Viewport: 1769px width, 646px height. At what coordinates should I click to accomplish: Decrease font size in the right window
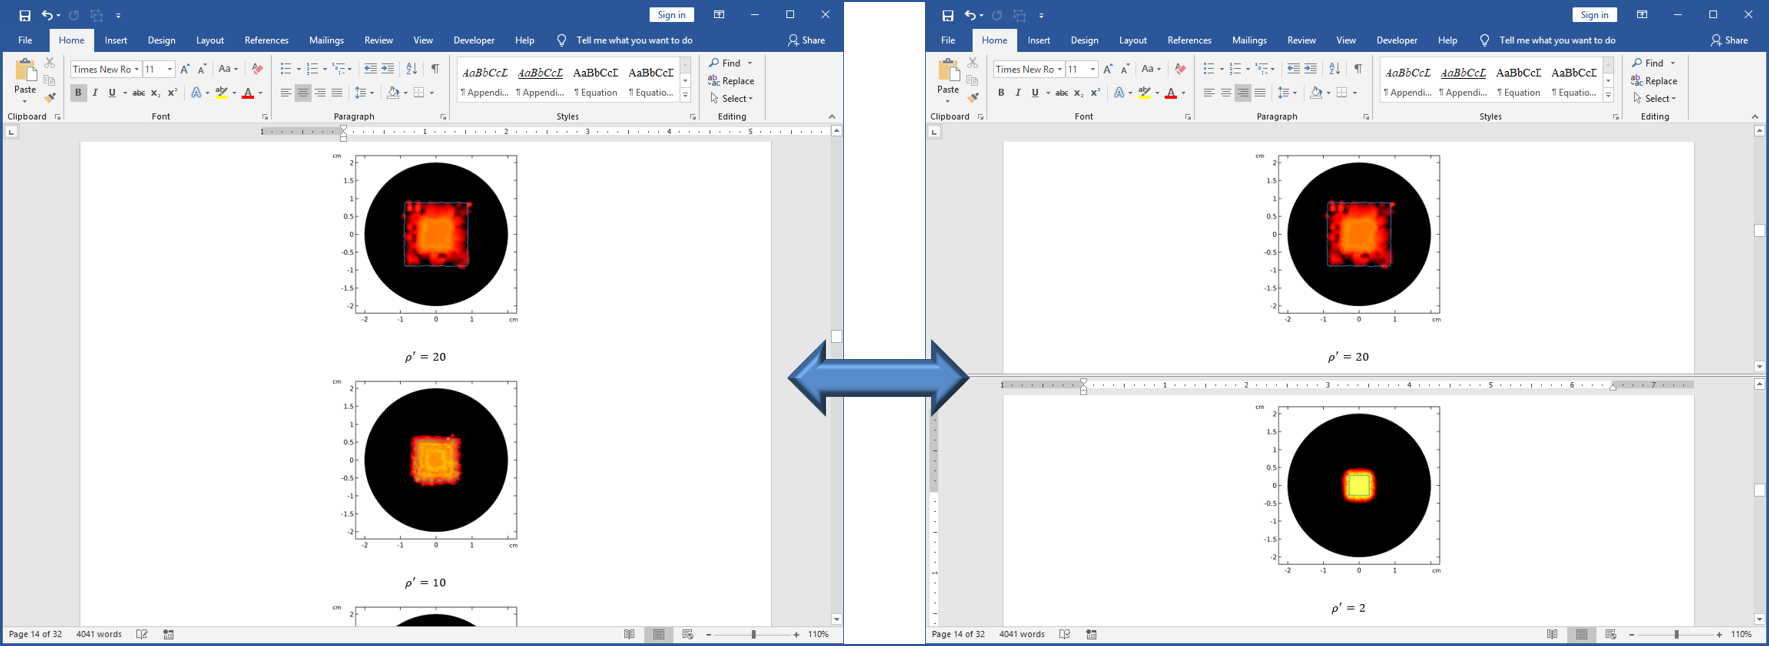click(1125, 69)
